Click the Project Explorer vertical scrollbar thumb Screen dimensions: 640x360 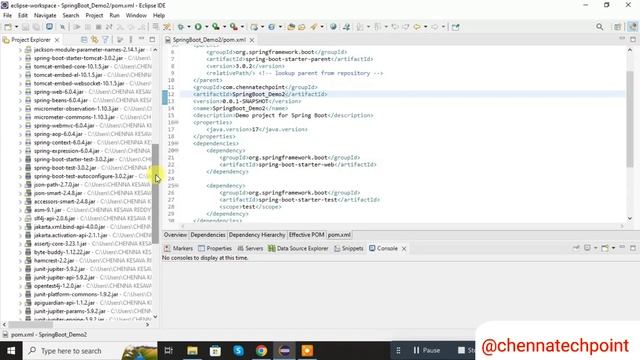156,194
